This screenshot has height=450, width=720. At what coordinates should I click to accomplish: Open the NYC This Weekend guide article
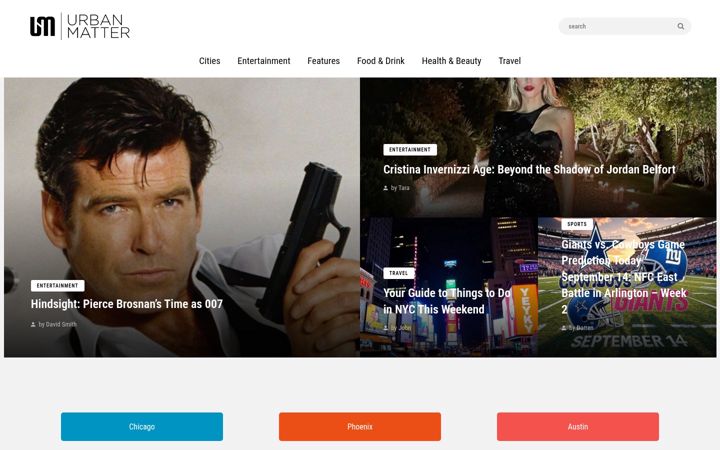click(447, 301)
